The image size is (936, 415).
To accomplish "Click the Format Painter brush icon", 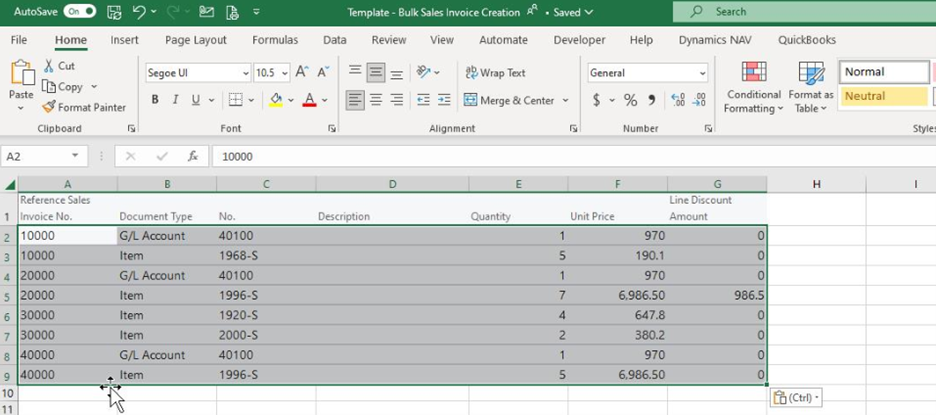I will pyautogui.click(x=49, y=107).
